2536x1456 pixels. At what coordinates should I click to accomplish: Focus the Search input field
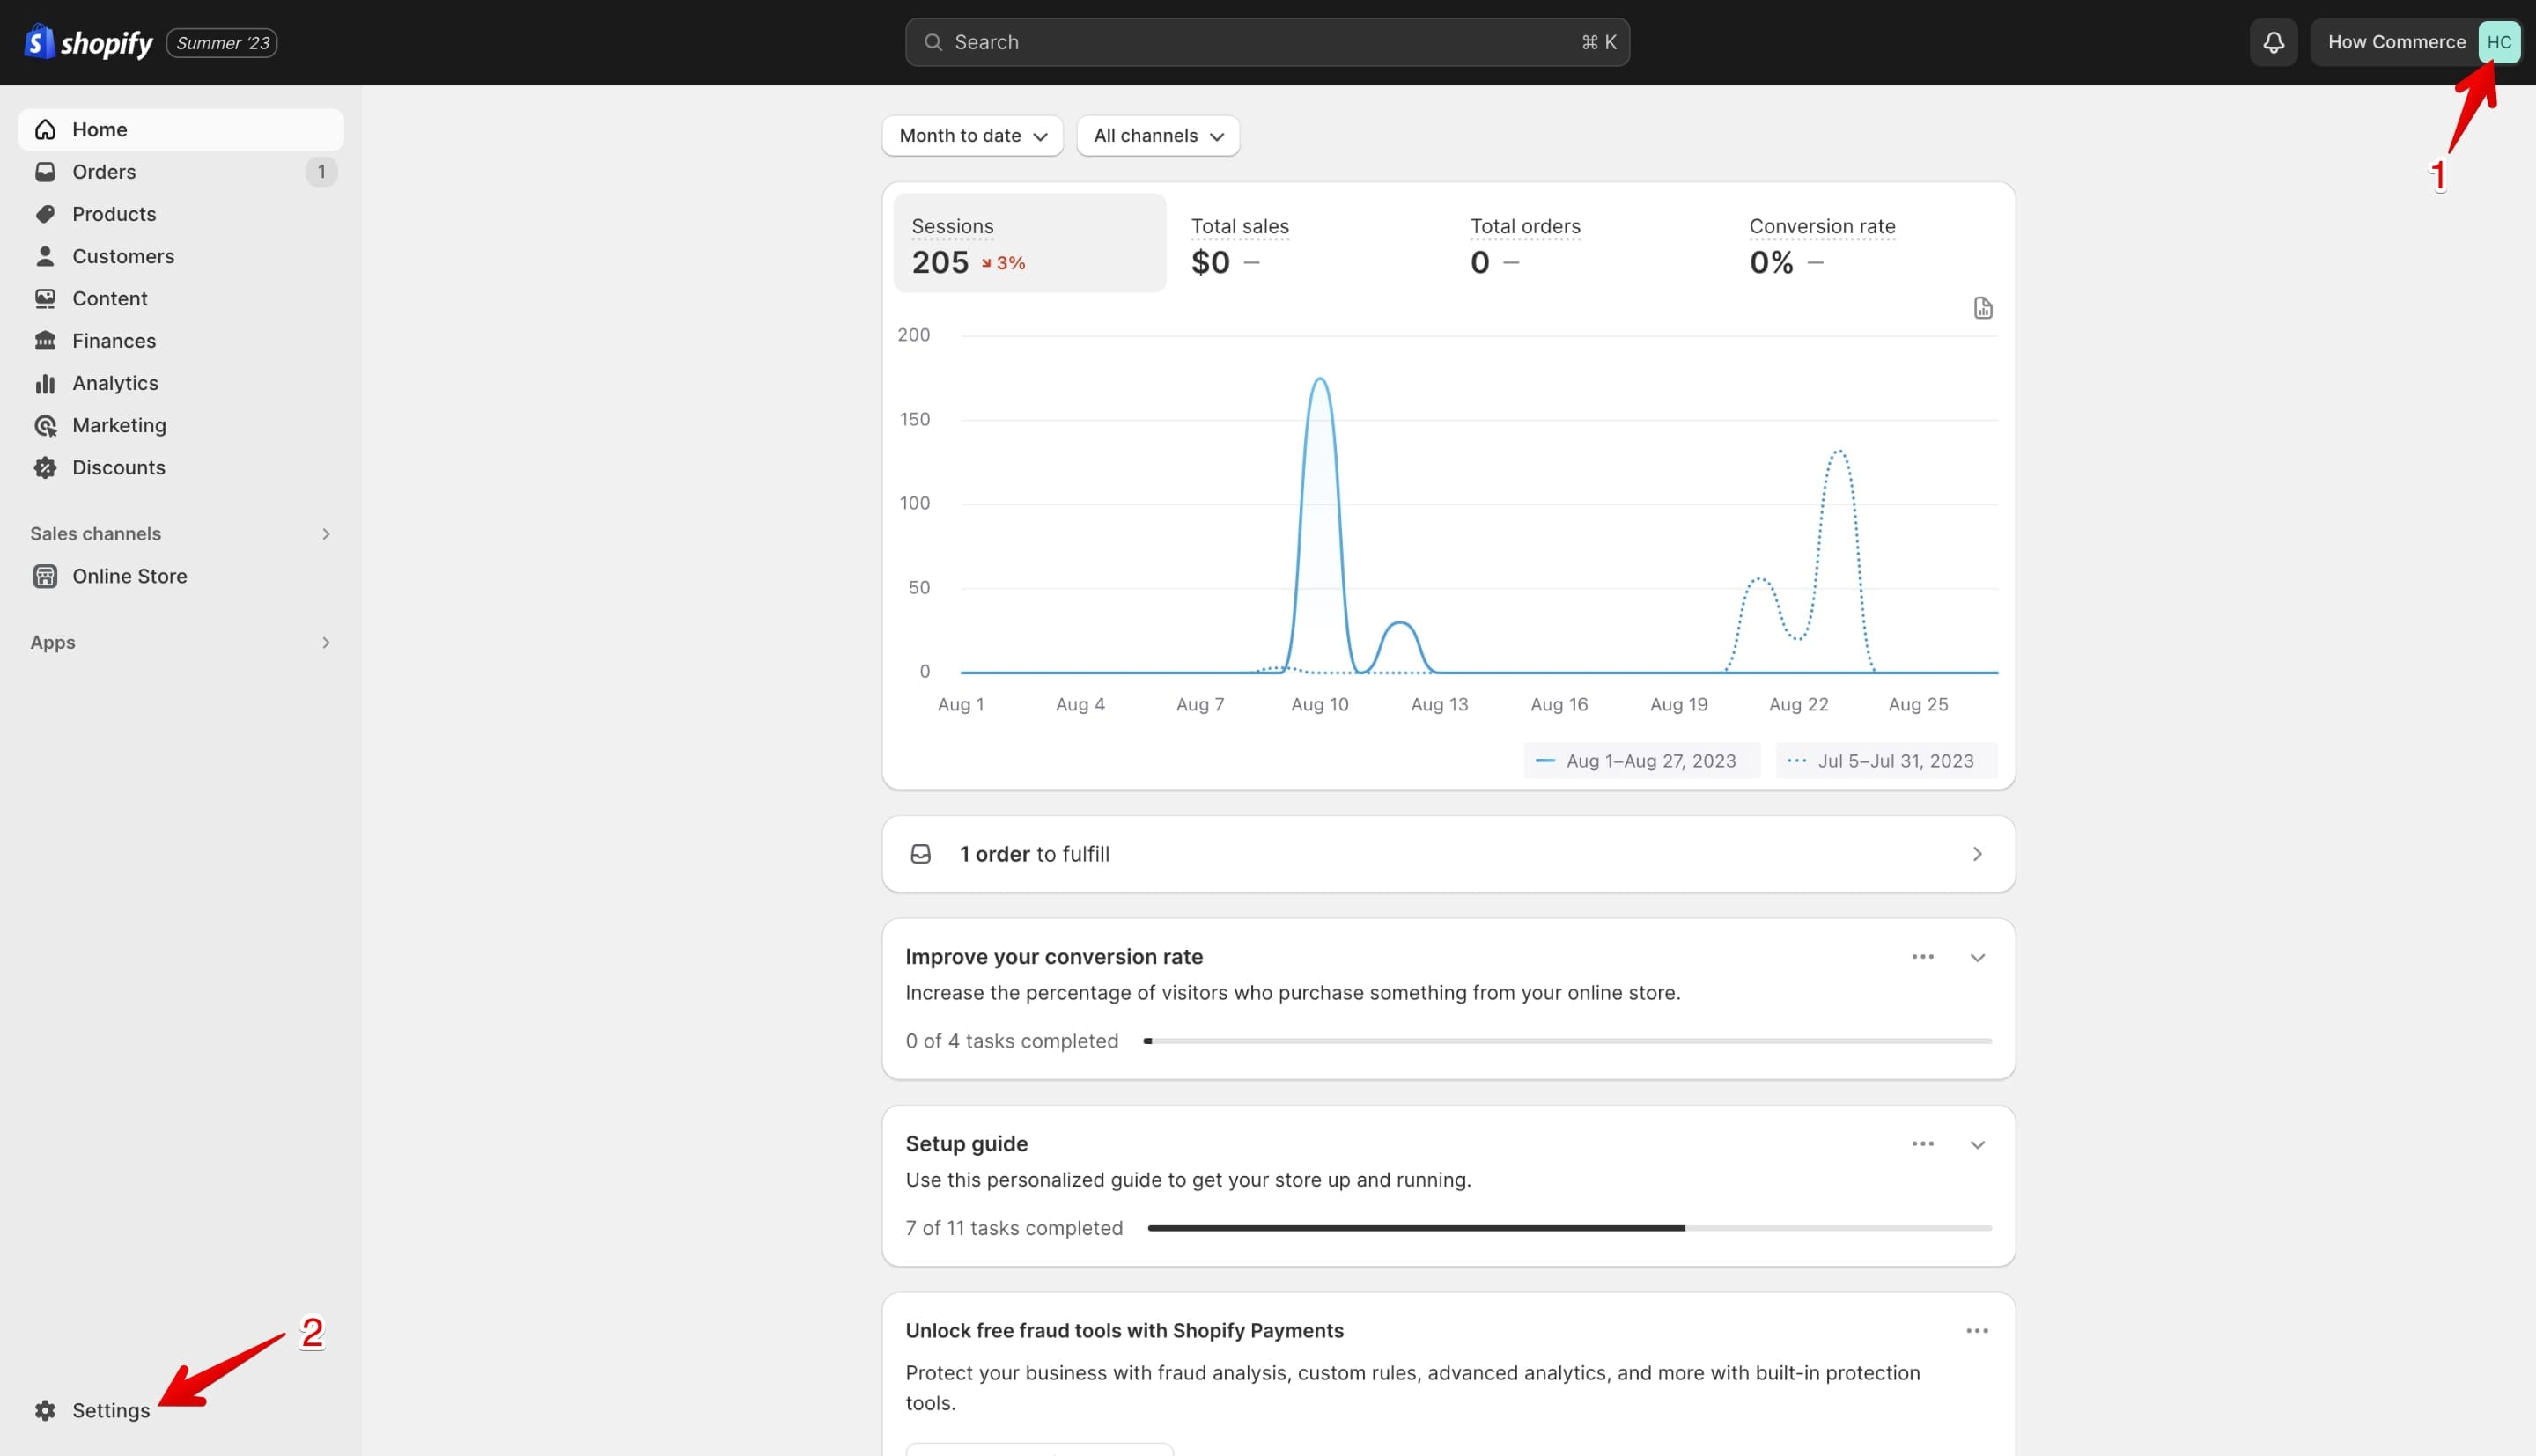[1267, 42]
